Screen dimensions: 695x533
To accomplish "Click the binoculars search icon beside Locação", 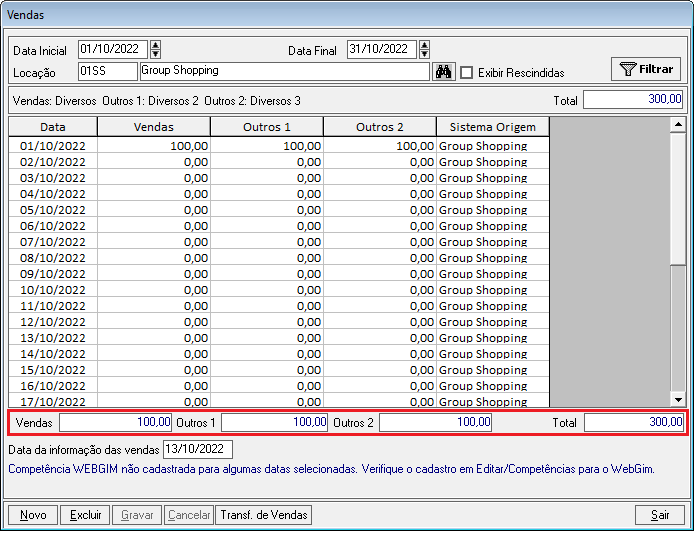I will point(443,72).
